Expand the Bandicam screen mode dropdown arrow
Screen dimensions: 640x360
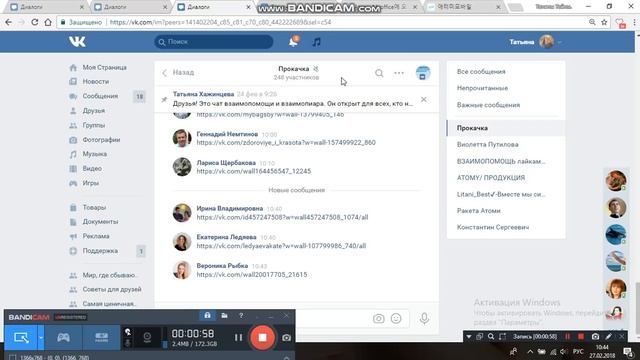41,338
